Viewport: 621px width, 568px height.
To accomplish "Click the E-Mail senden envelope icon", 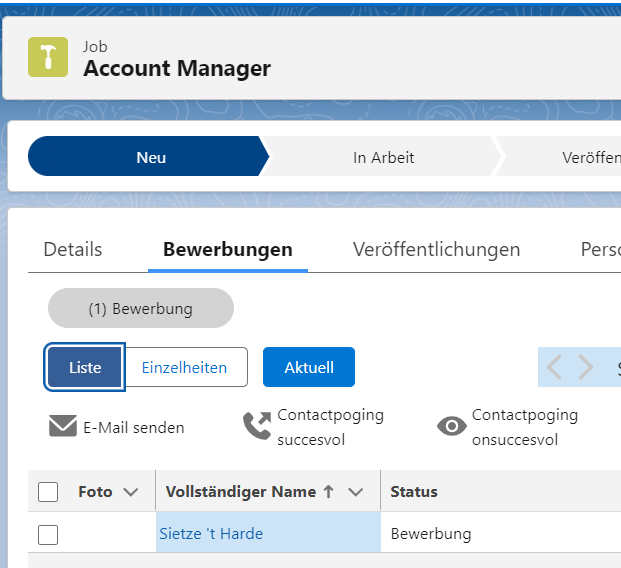I will (x=63, y=427).
